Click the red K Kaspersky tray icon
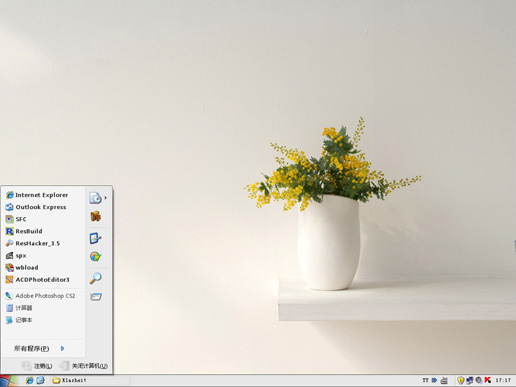This screenshot has height=387, width=516. point(488,380)
